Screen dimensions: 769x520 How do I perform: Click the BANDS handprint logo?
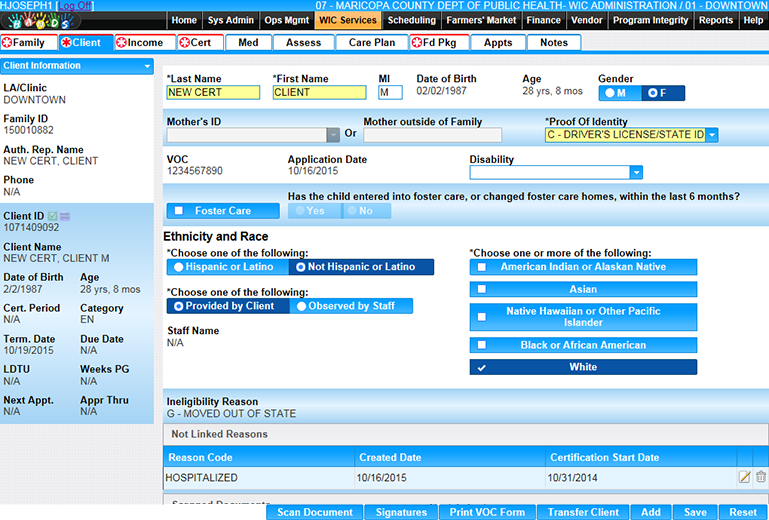pyautogui.click(x=40, y=21)
